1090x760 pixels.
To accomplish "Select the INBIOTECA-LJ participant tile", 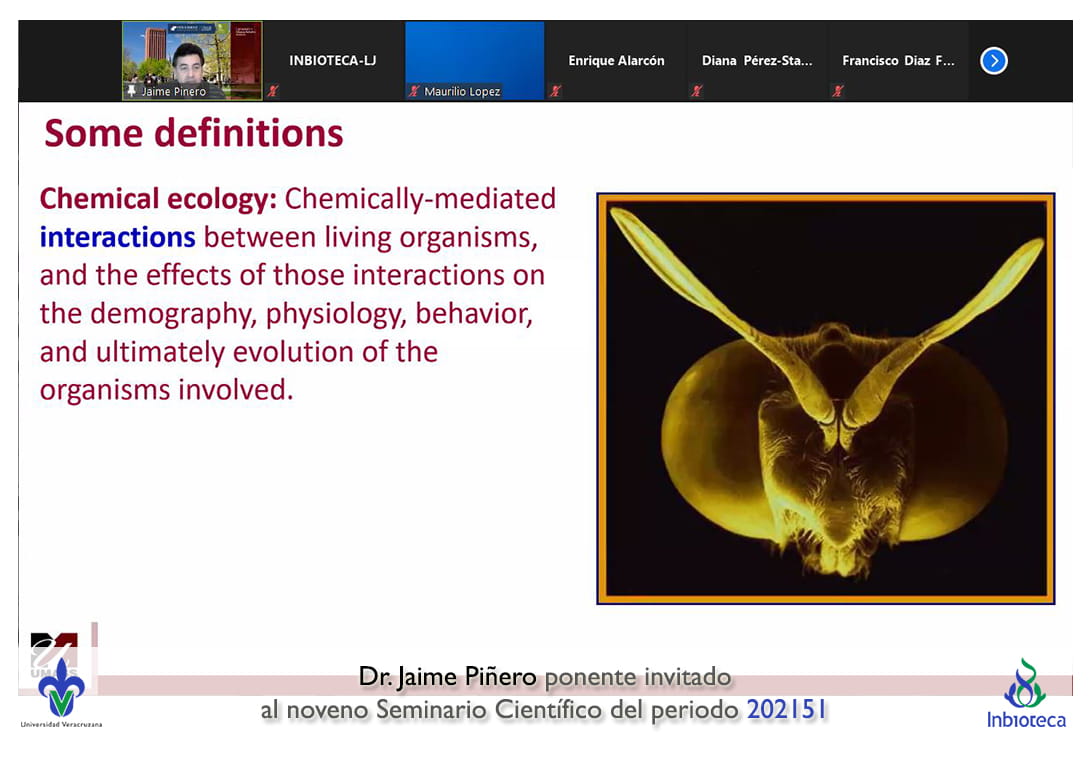I will tap(332, 61).
